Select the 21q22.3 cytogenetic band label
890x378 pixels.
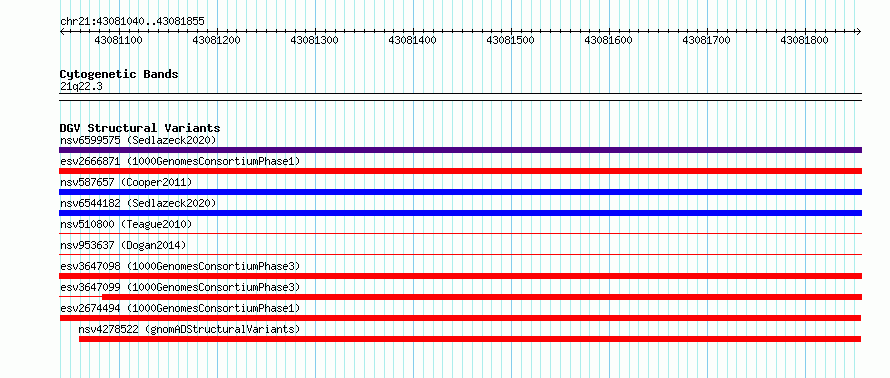(x=81, y=86)
